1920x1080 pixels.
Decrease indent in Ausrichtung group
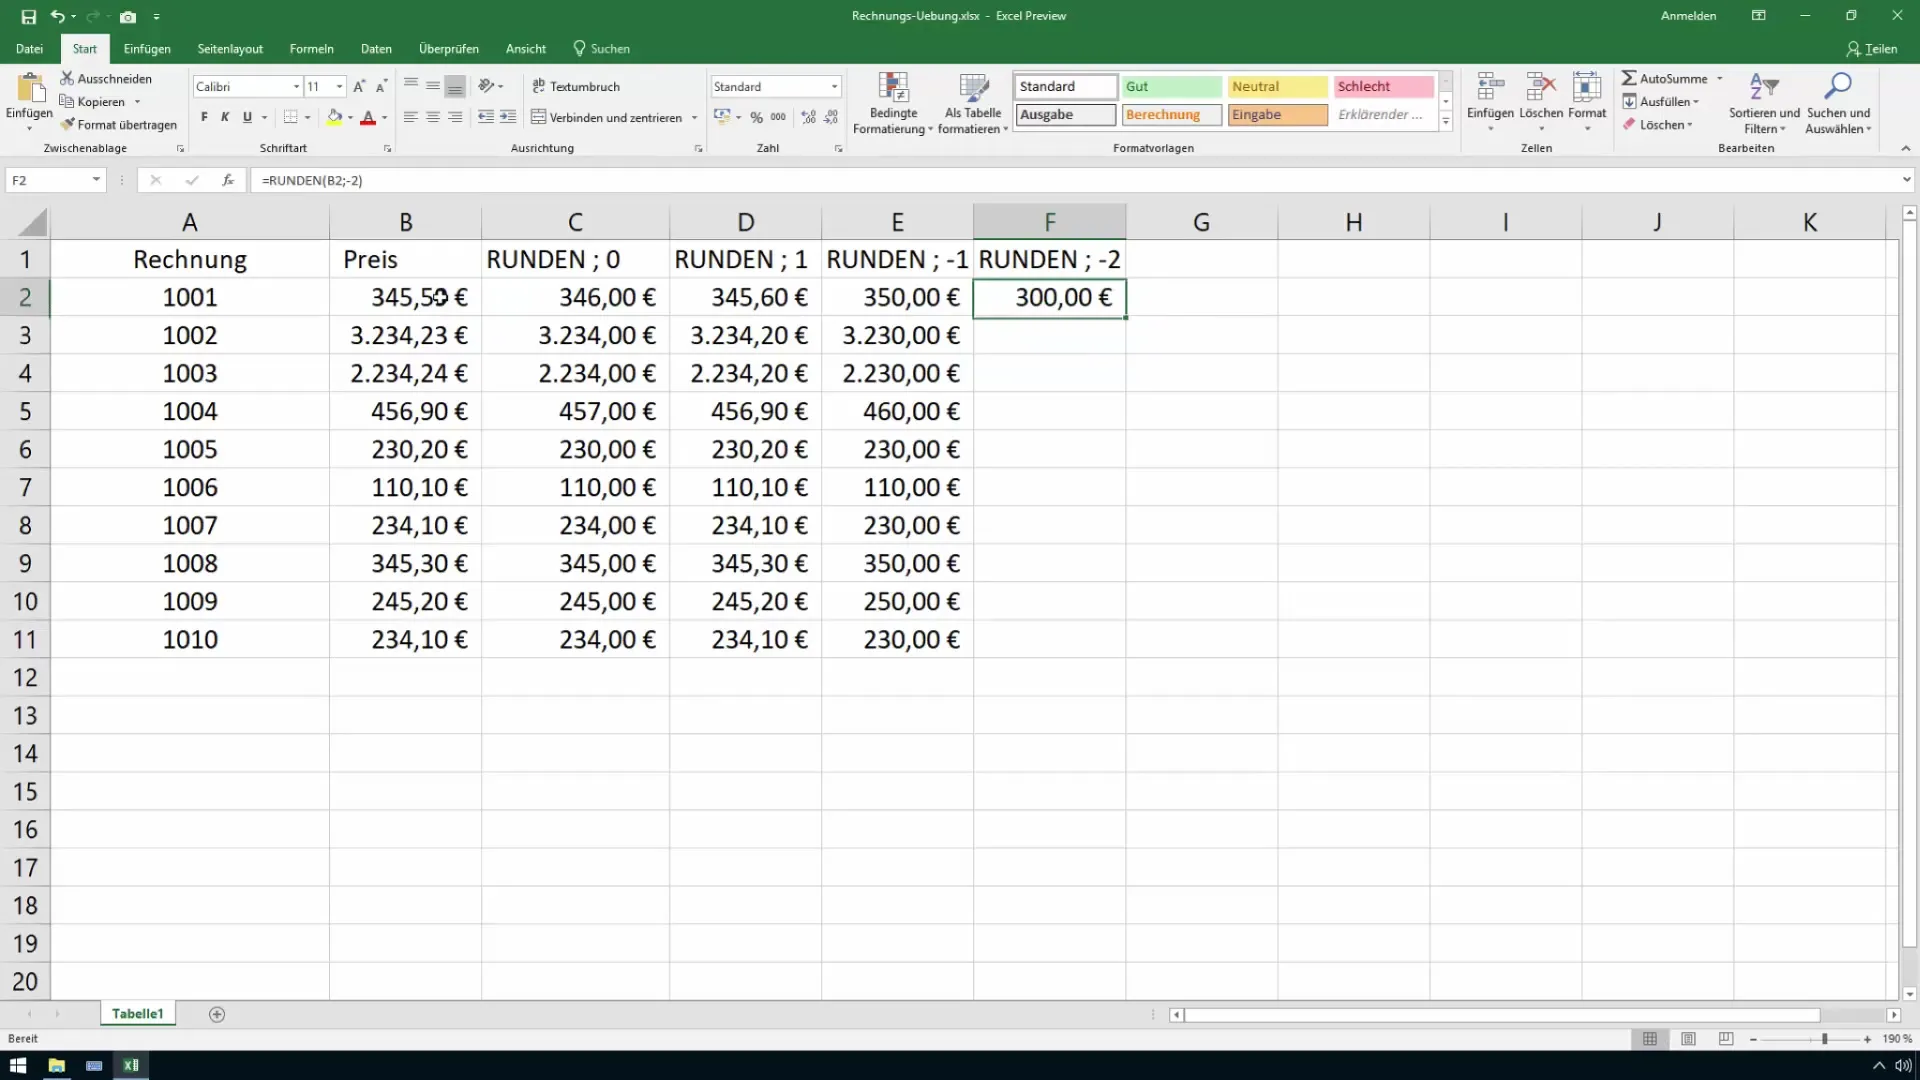(x=486, y=117)
